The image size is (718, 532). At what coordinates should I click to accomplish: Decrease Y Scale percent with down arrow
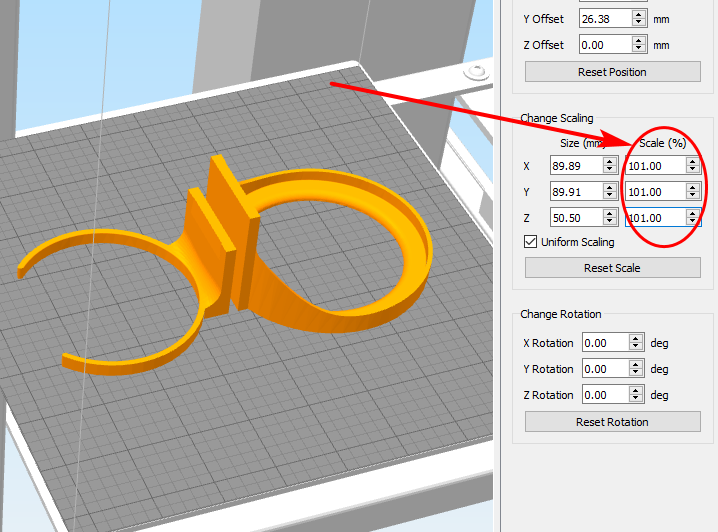pos(693,196)
